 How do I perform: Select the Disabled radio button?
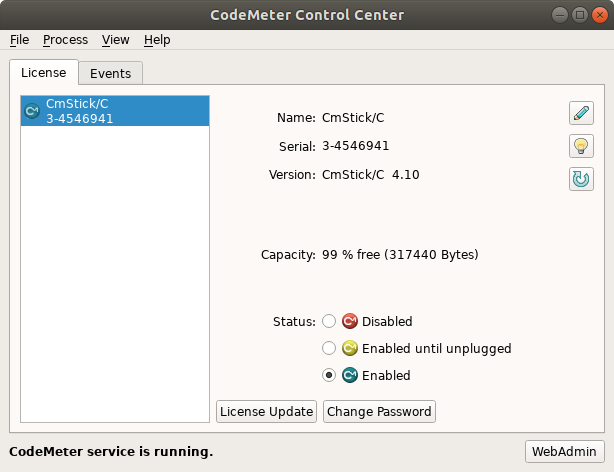[x=328, y=322]
